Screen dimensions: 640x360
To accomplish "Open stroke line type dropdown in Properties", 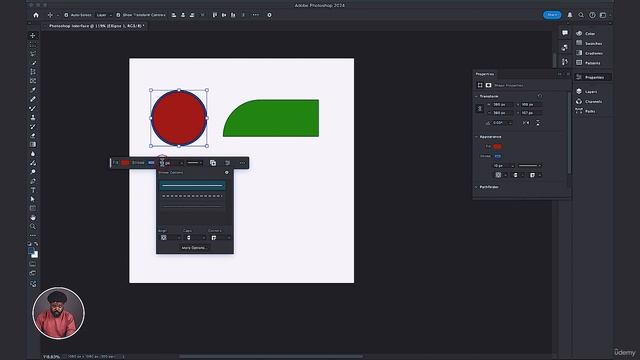I will coord(530,166).
